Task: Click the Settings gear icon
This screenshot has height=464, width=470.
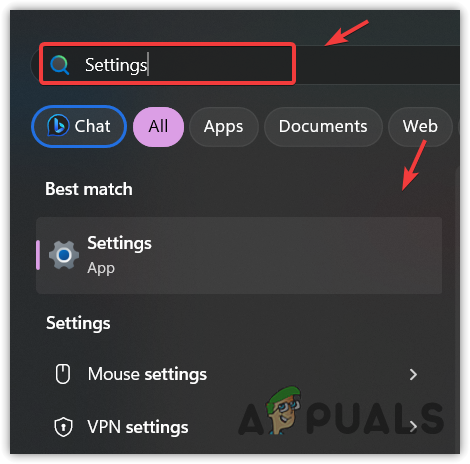Action: tap(64, 255)
